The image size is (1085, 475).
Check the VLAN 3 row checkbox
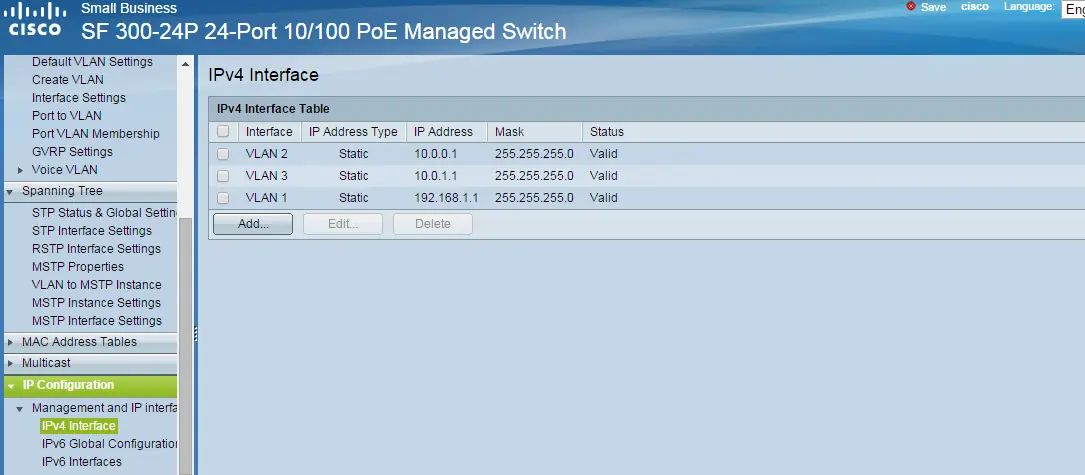[223, 176]
